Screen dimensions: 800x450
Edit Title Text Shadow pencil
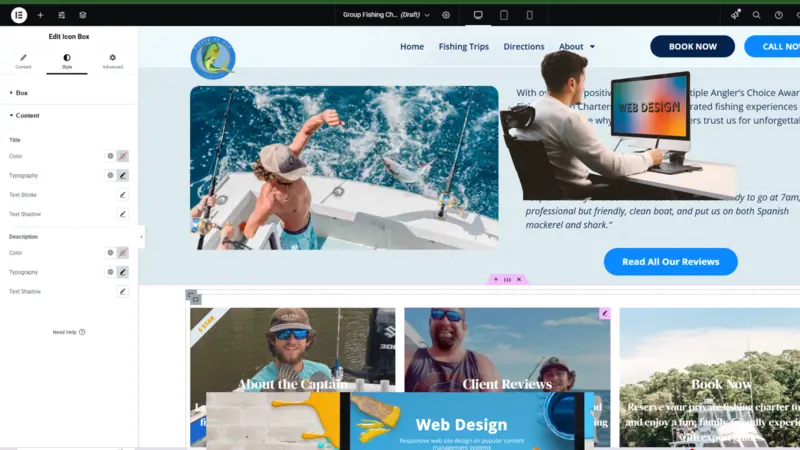[x=122, y=214]
